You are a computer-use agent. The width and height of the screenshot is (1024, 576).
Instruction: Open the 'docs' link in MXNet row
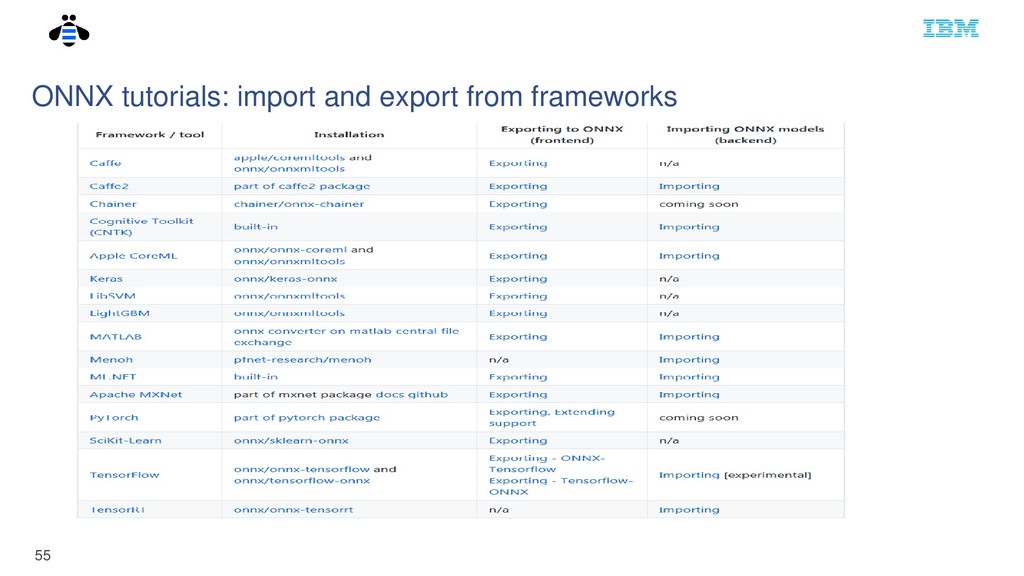390,394
